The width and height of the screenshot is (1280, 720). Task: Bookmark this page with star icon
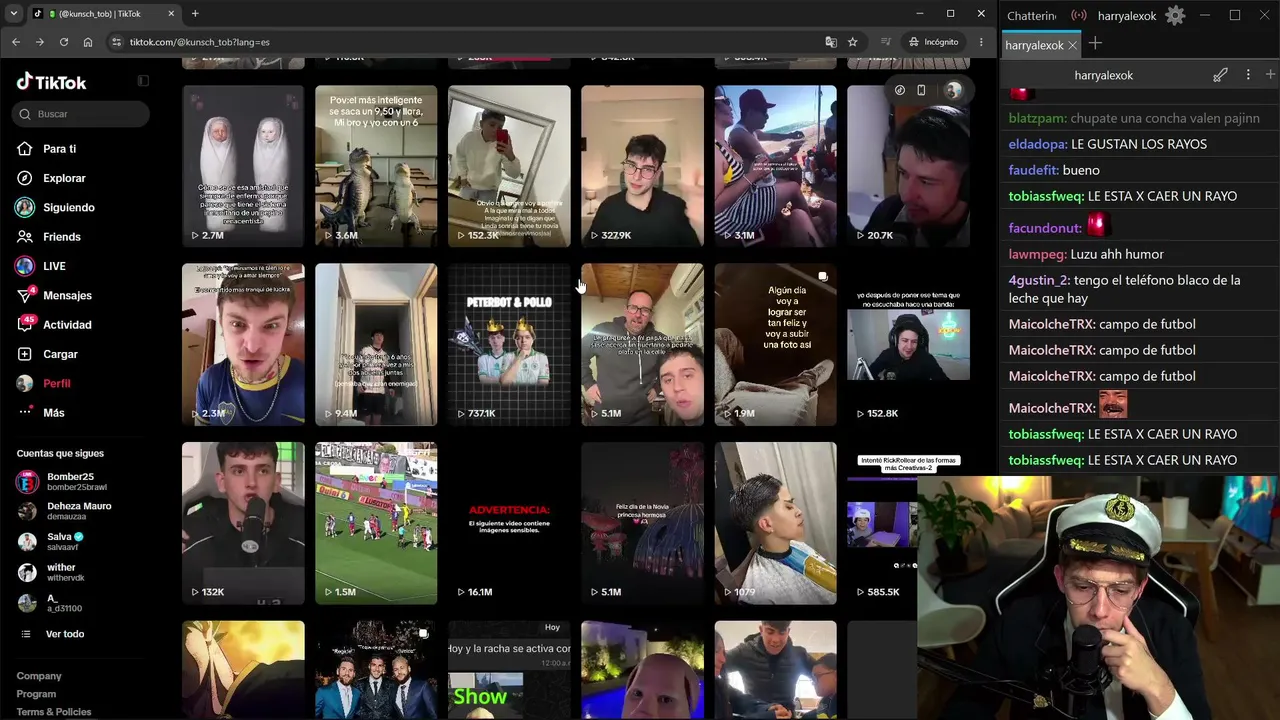853,42
